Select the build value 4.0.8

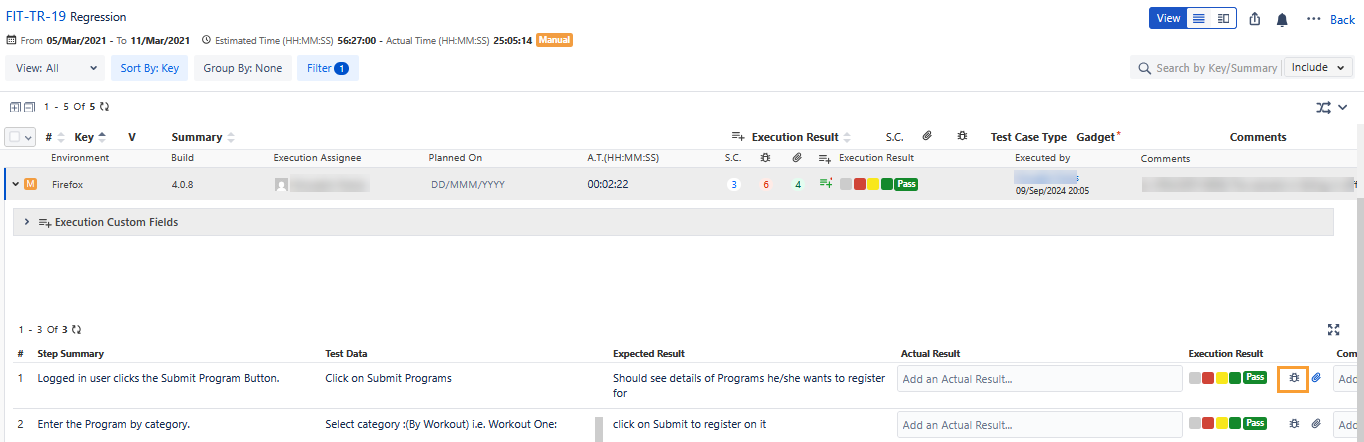183,185
